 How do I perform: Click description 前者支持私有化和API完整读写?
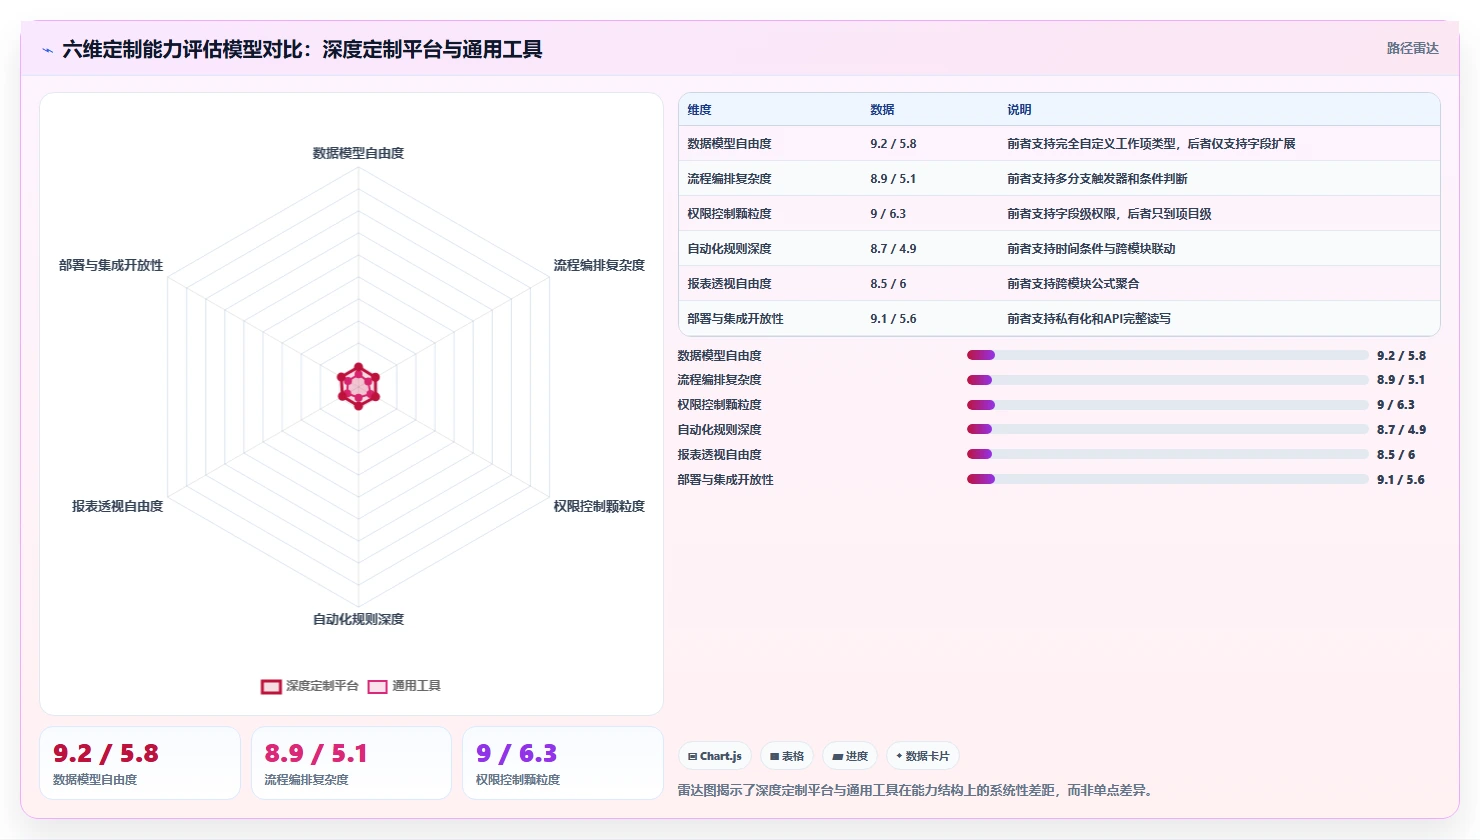click(1089, 319)
